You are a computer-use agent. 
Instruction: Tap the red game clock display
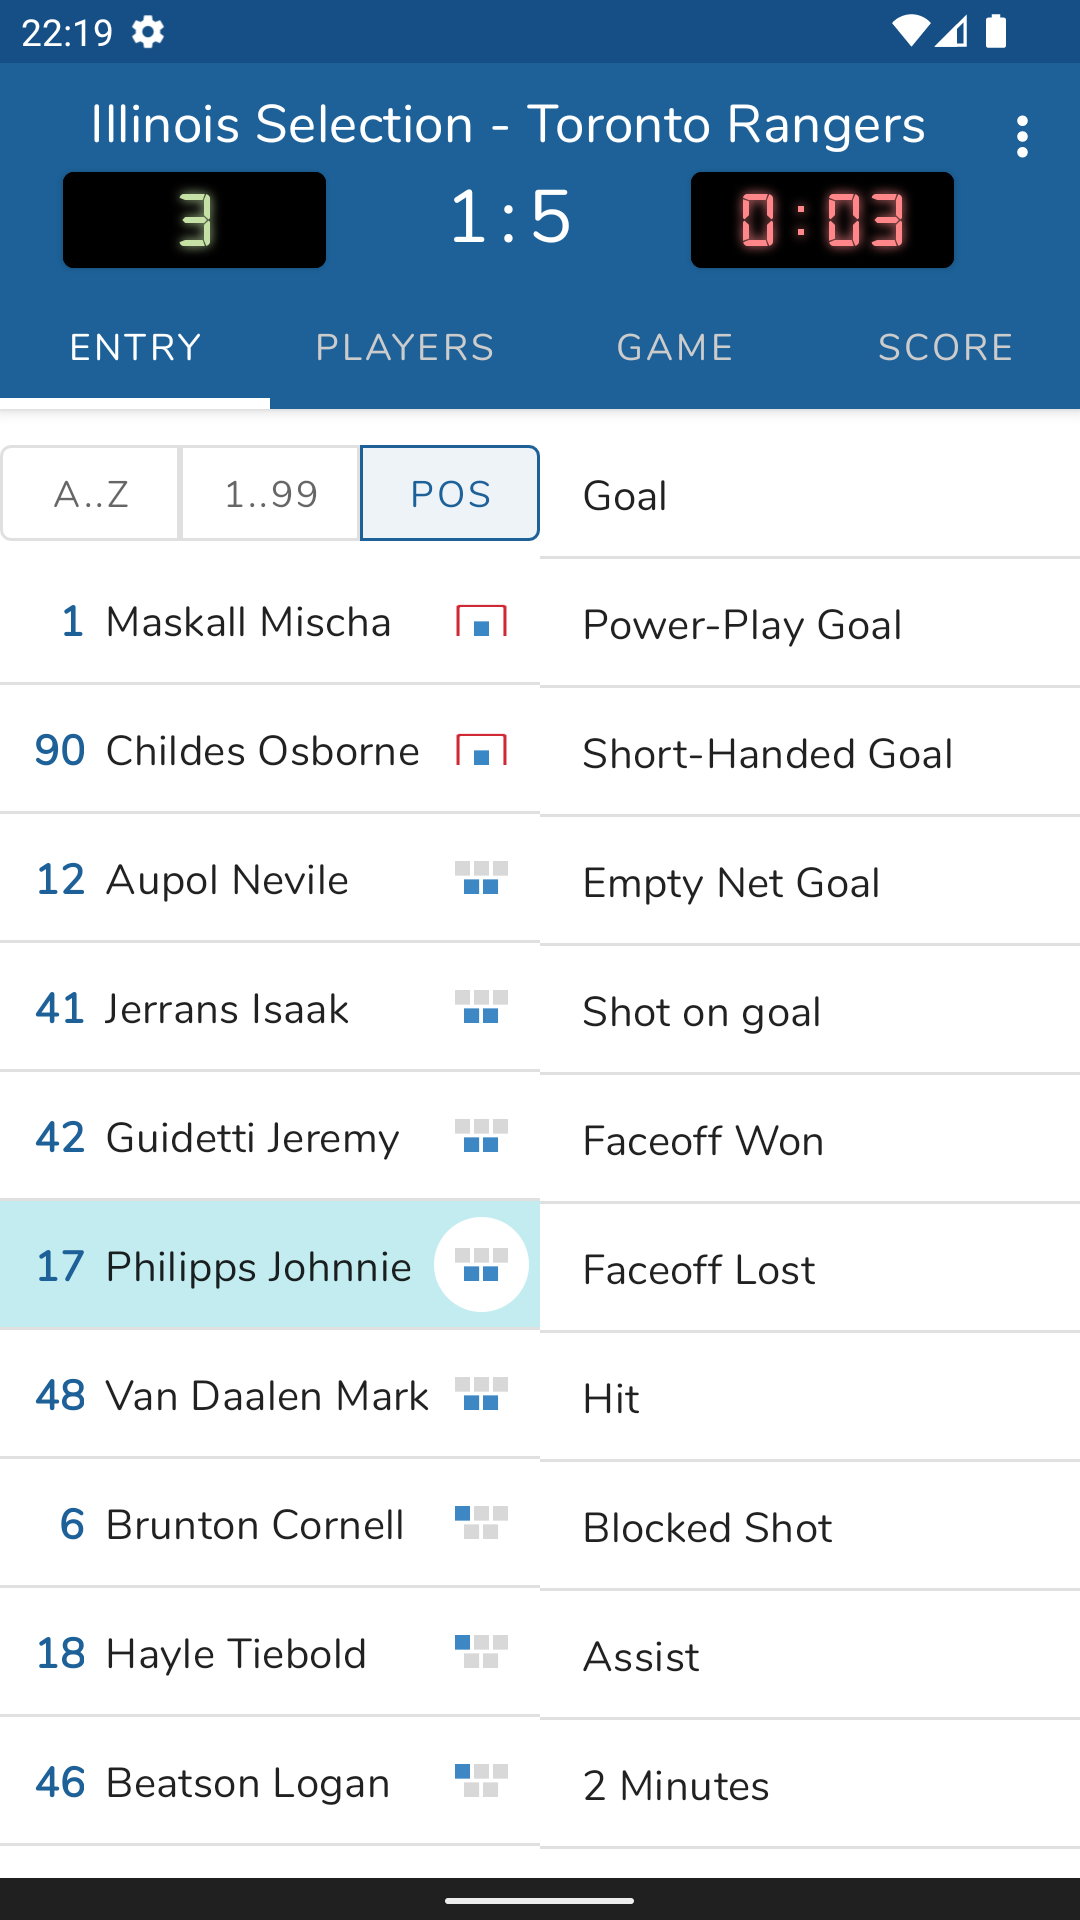822,220
